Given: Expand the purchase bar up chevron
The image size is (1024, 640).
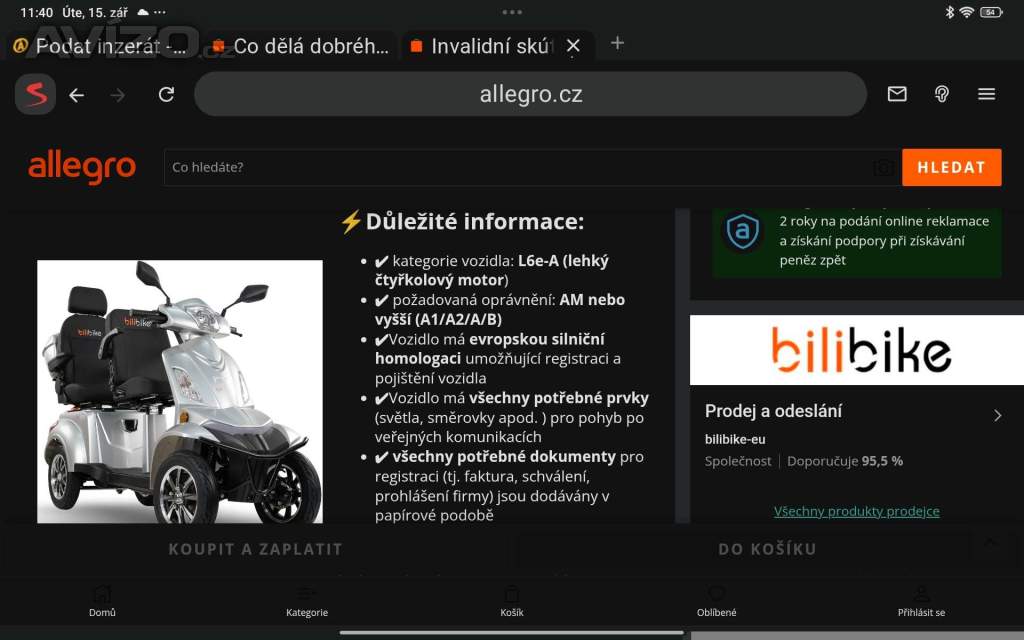Looking at the screenshot, I should coord(991,543).
